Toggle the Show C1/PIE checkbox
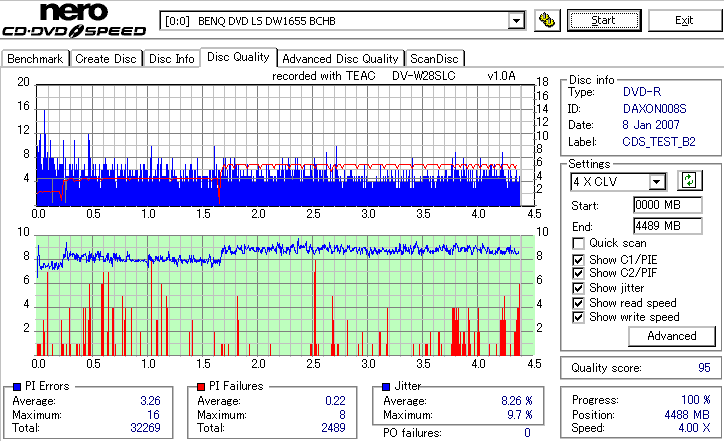This screenshot has height=441, width=724. point(578,260)
